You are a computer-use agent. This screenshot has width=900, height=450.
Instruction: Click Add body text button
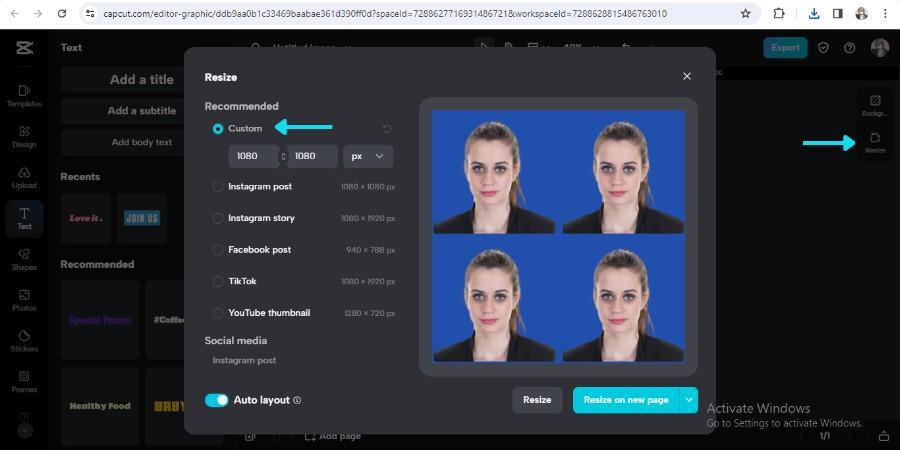tap(142, 142)
